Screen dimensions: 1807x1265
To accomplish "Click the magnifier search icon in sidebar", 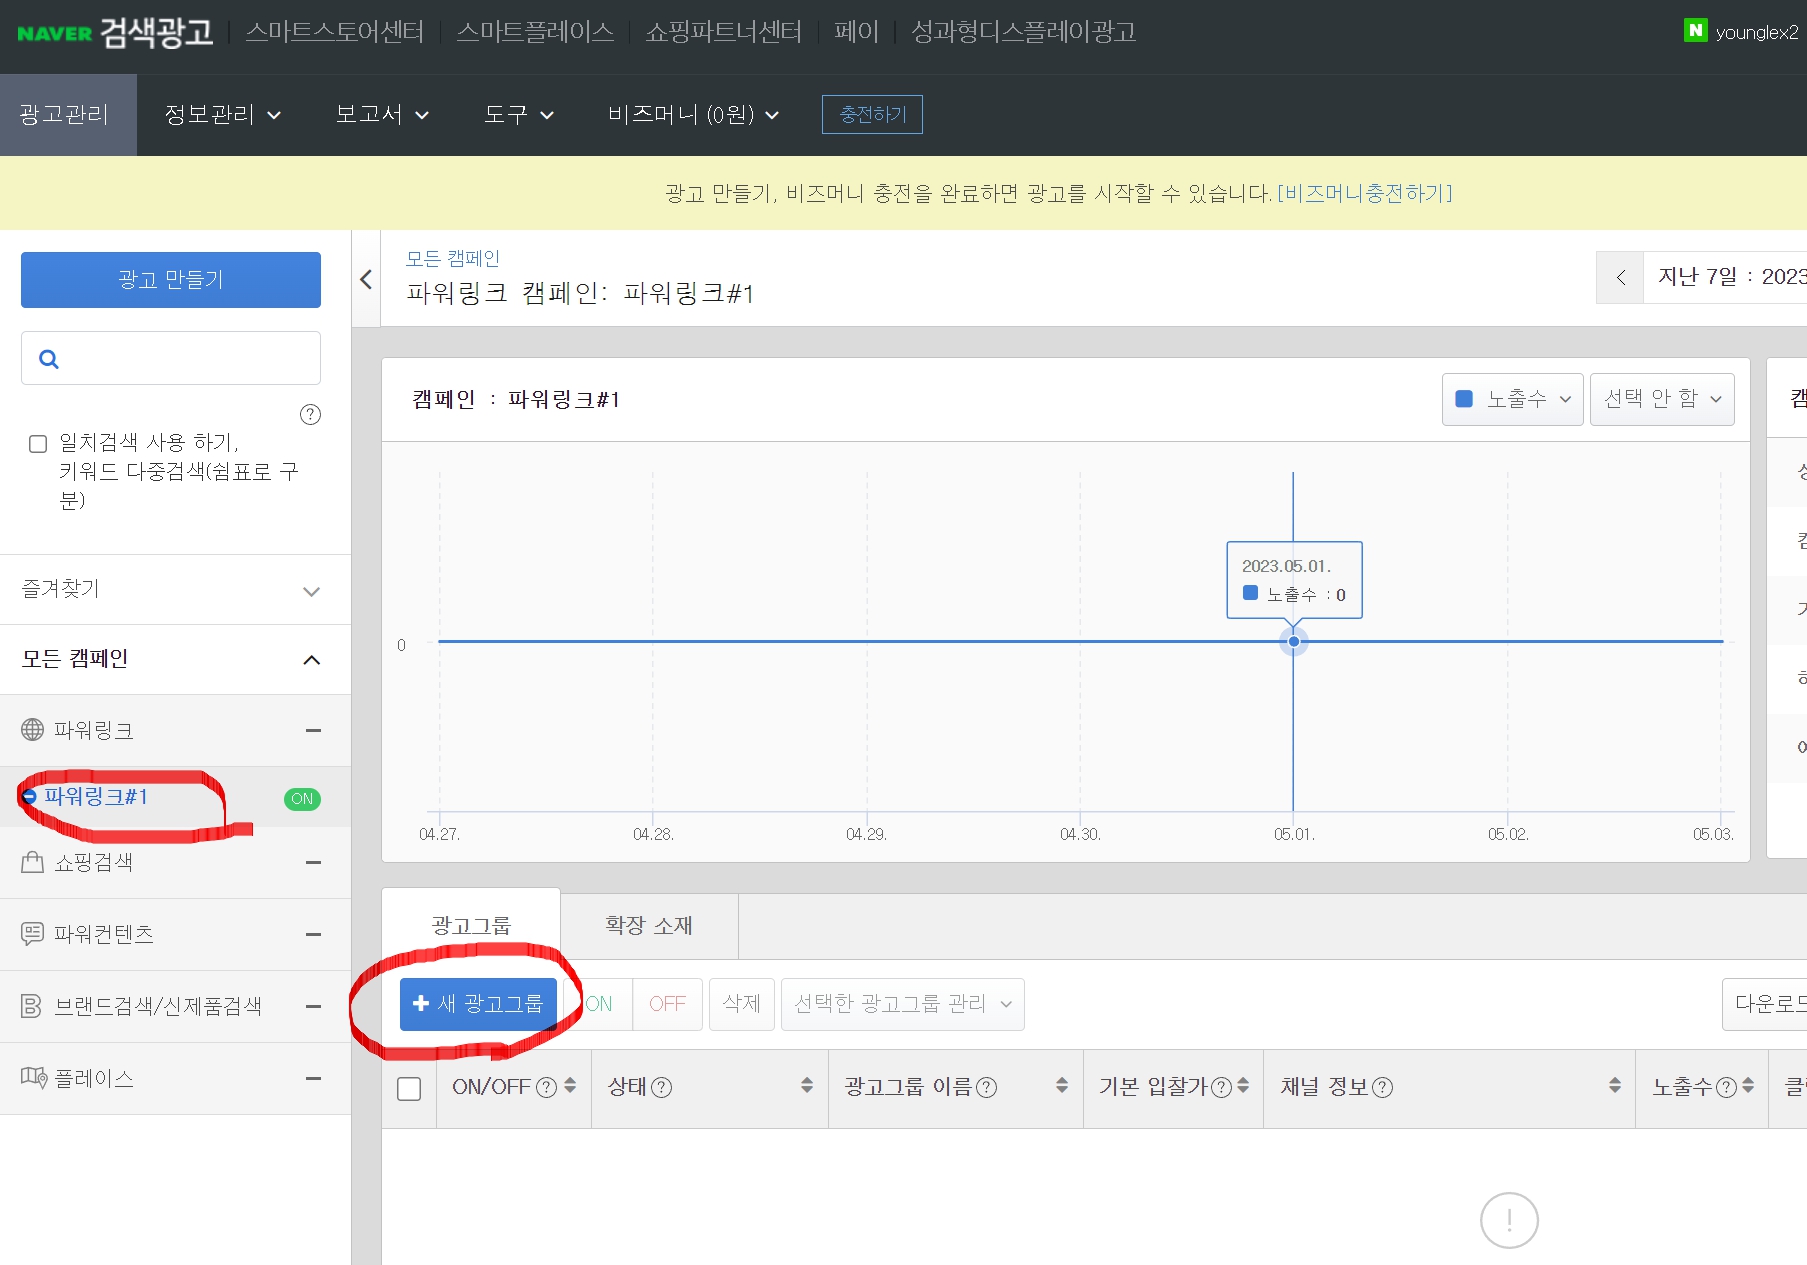I will click(48, 358).
